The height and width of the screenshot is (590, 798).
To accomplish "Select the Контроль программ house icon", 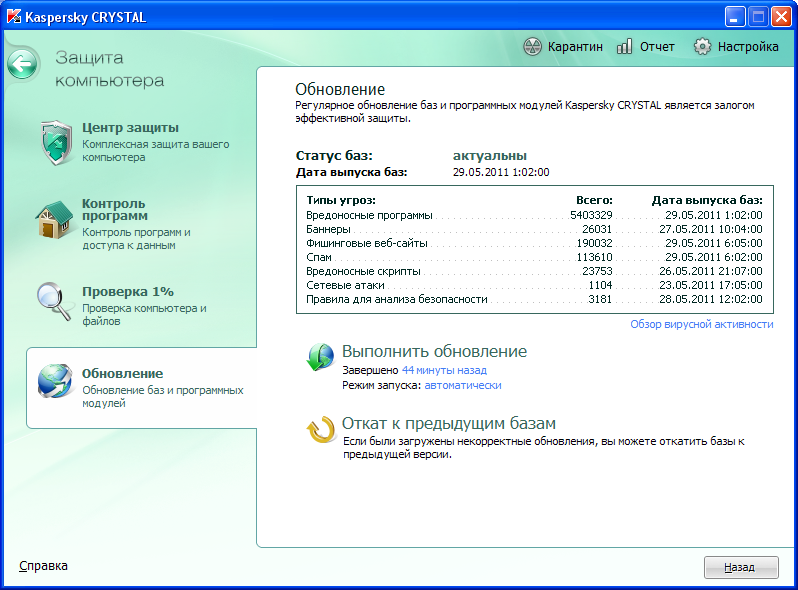I will tap(54, 220).
